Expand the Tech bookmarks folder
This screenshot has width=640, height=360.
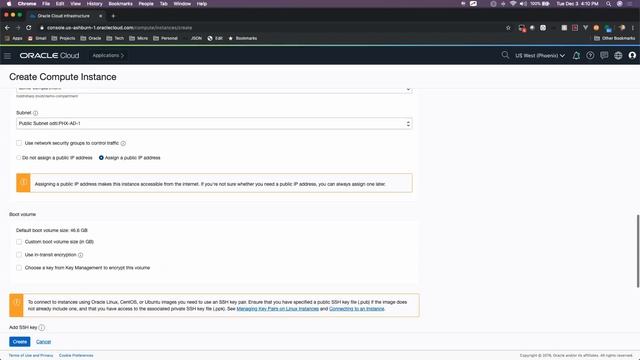[115, 38]
